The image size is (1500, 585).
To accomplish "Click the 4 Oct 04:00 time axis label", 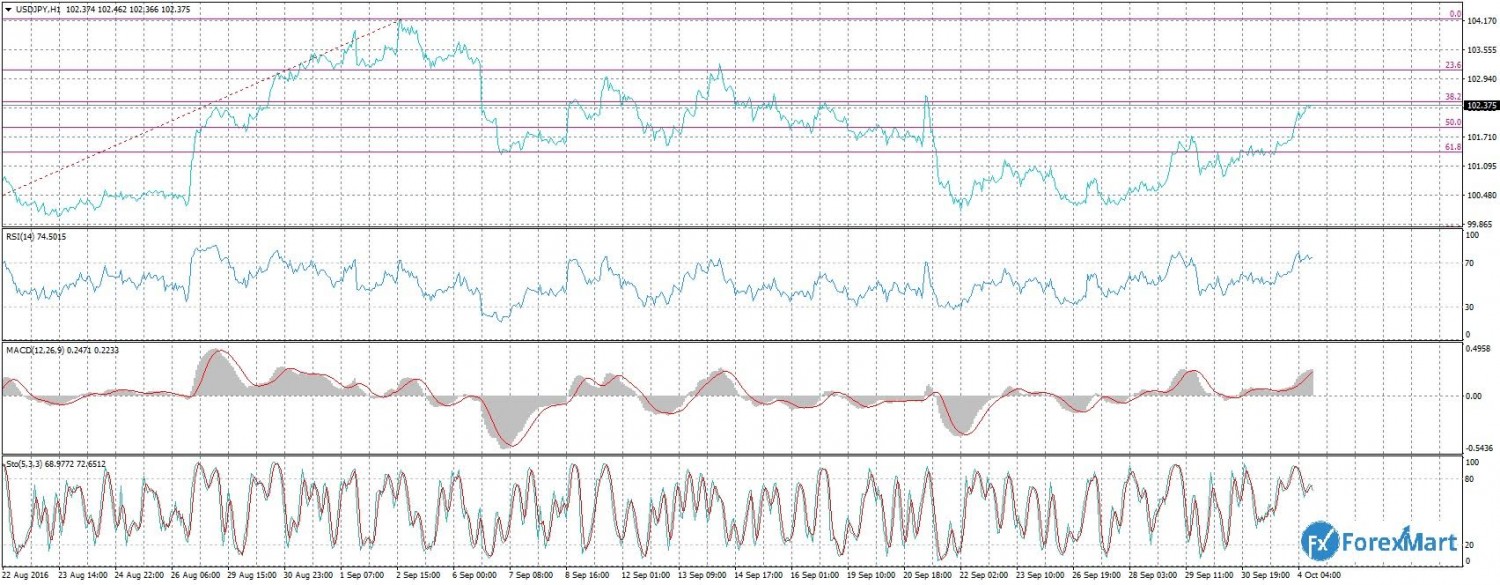I will pyautogui.click(x=1320, y=576).
